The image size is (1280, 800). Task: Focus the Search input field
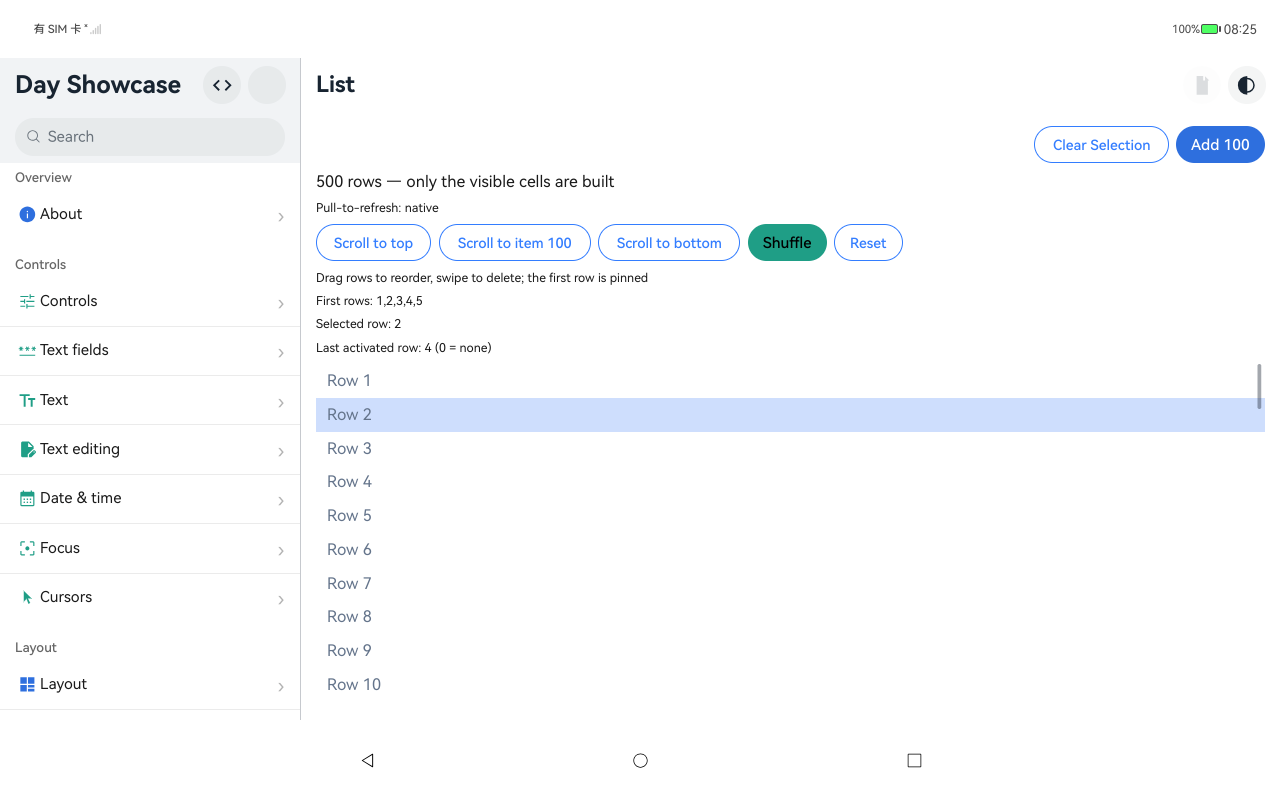coord(150,137)
